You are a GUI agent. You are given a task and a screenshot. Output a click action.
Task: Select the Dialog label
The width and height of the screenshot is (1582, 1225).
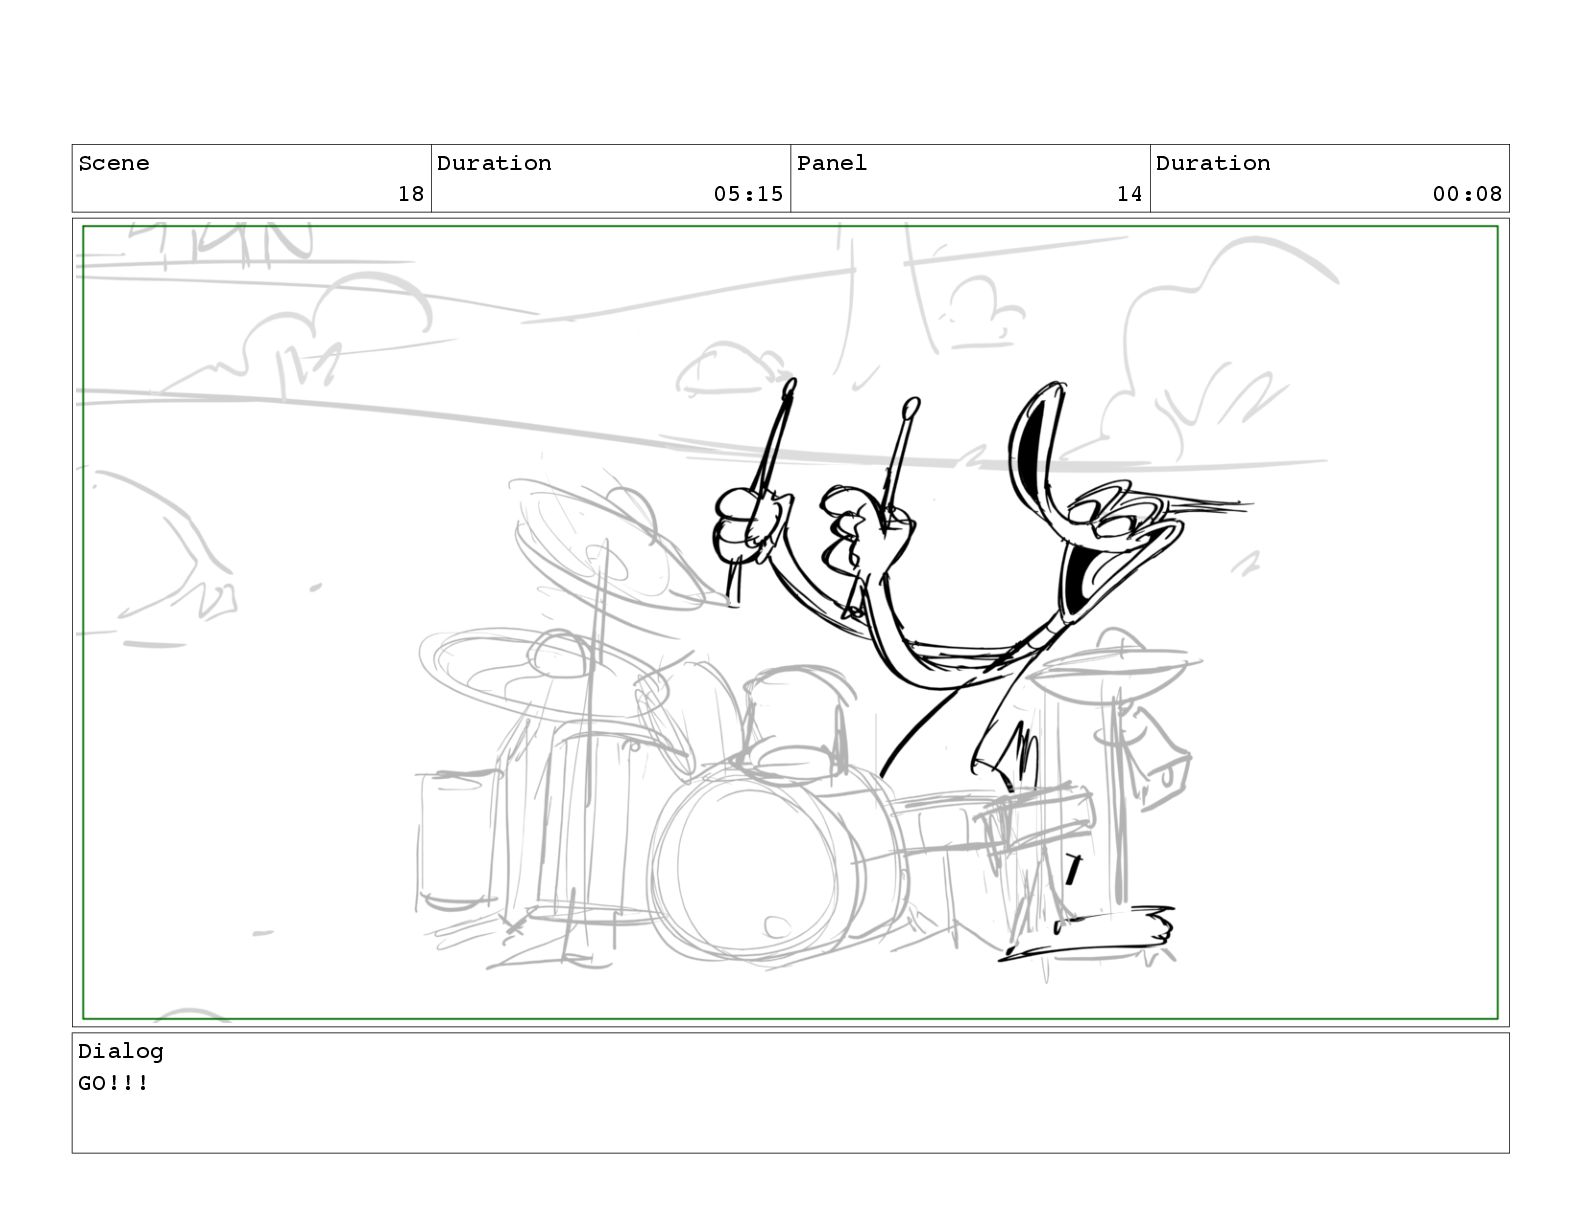coord(121,1051)
